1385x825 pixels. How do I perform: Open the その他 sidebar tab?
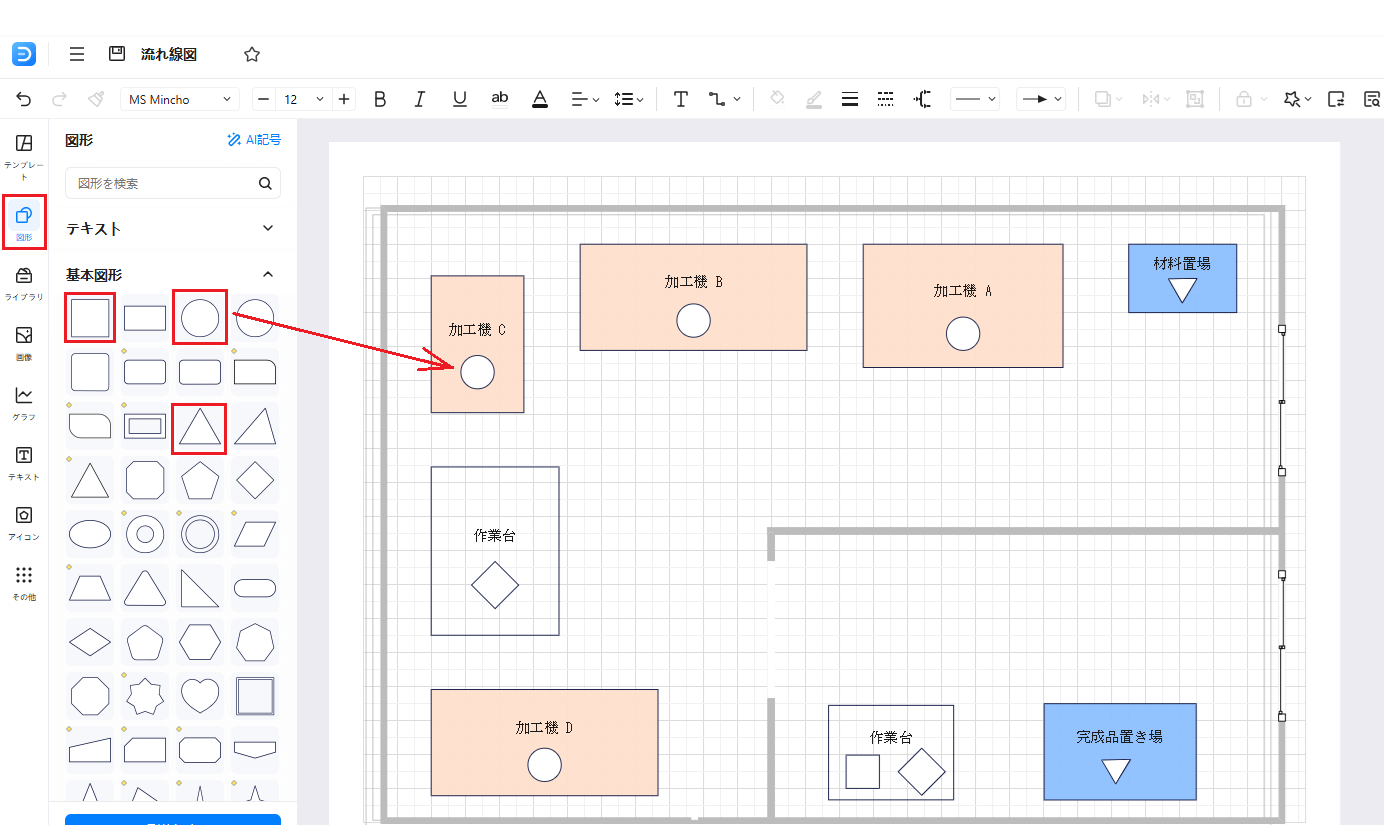tap(24, 582)
